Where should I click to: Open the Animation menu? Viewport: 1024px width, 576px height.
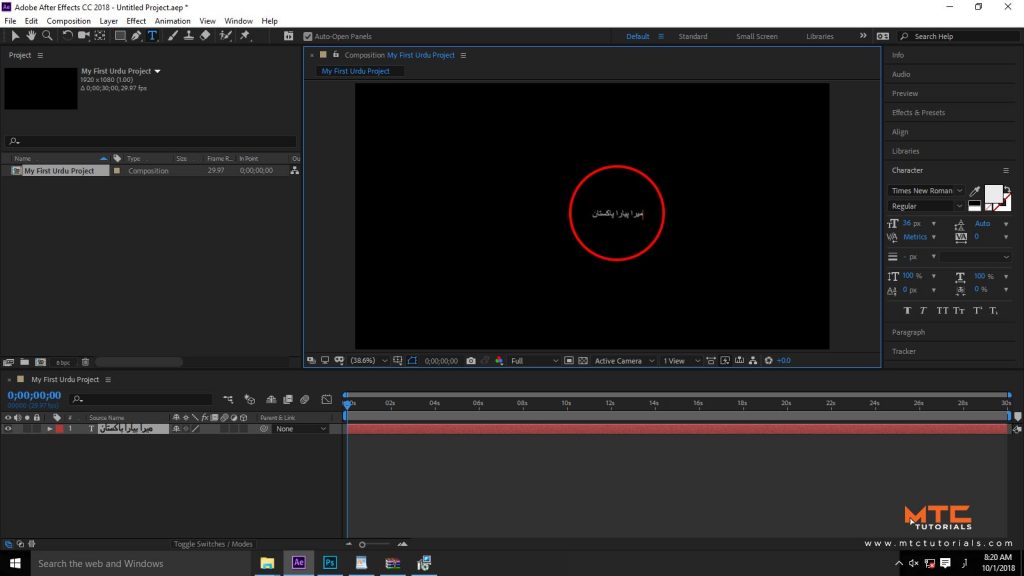(172, 21)
